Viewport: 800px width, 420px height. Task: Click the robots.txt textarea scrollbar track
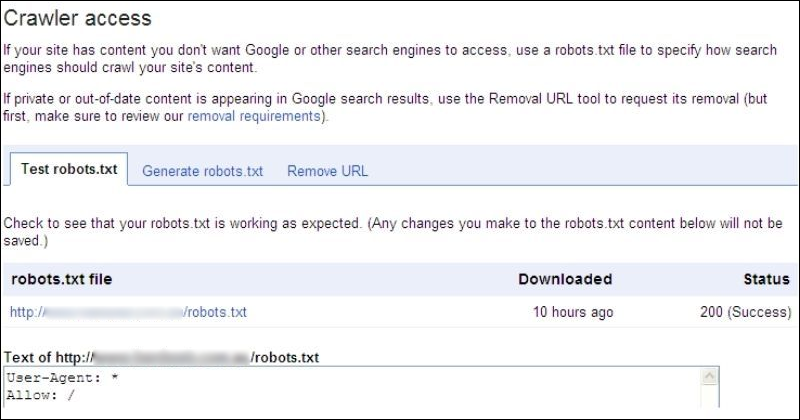[x=709, y=398]
